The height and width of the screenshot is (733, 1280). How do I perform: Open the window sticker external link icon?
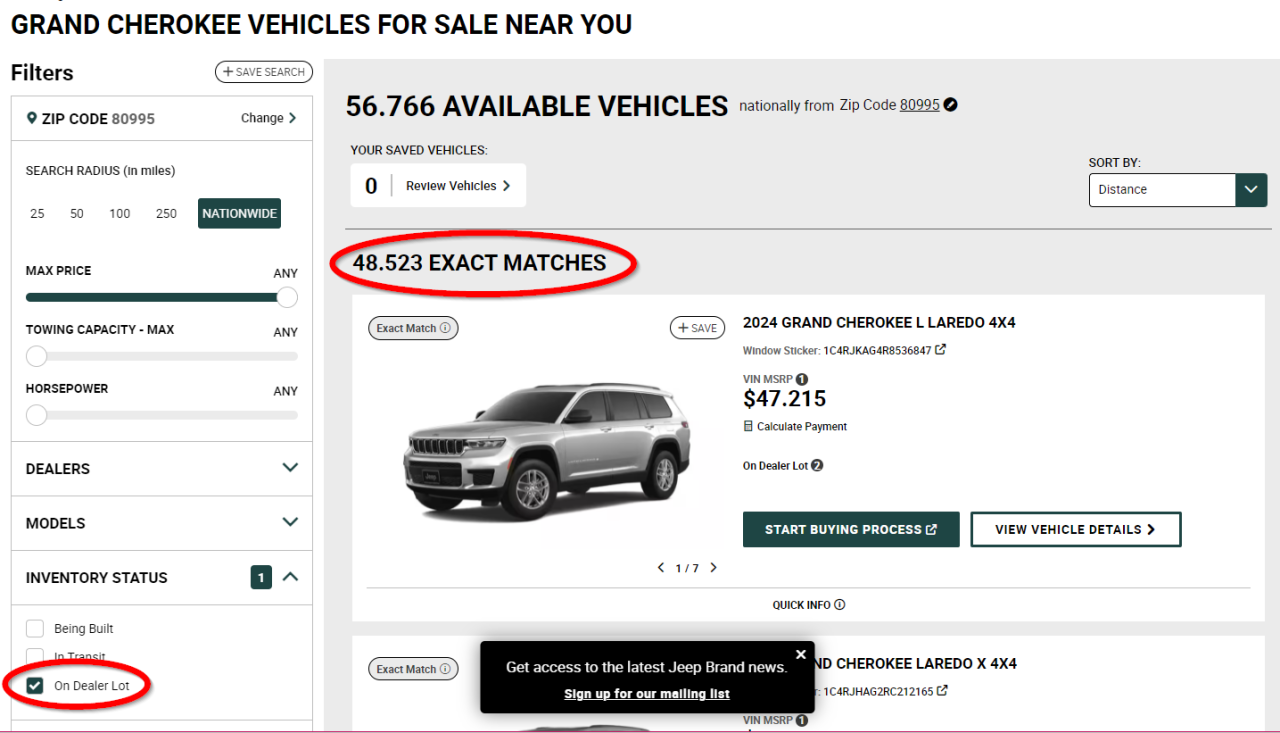pyautogui.click(x=941, y=350)
